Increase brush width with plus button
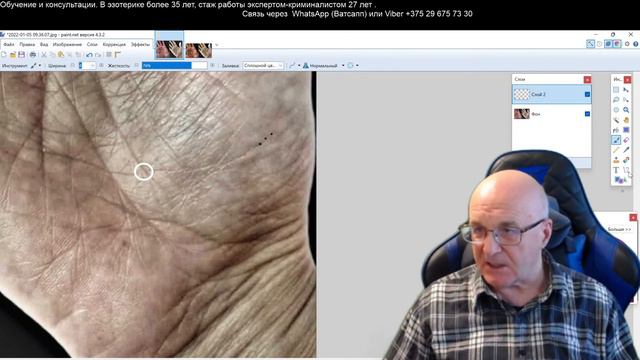Screen dimensions: 640x360 101,65
